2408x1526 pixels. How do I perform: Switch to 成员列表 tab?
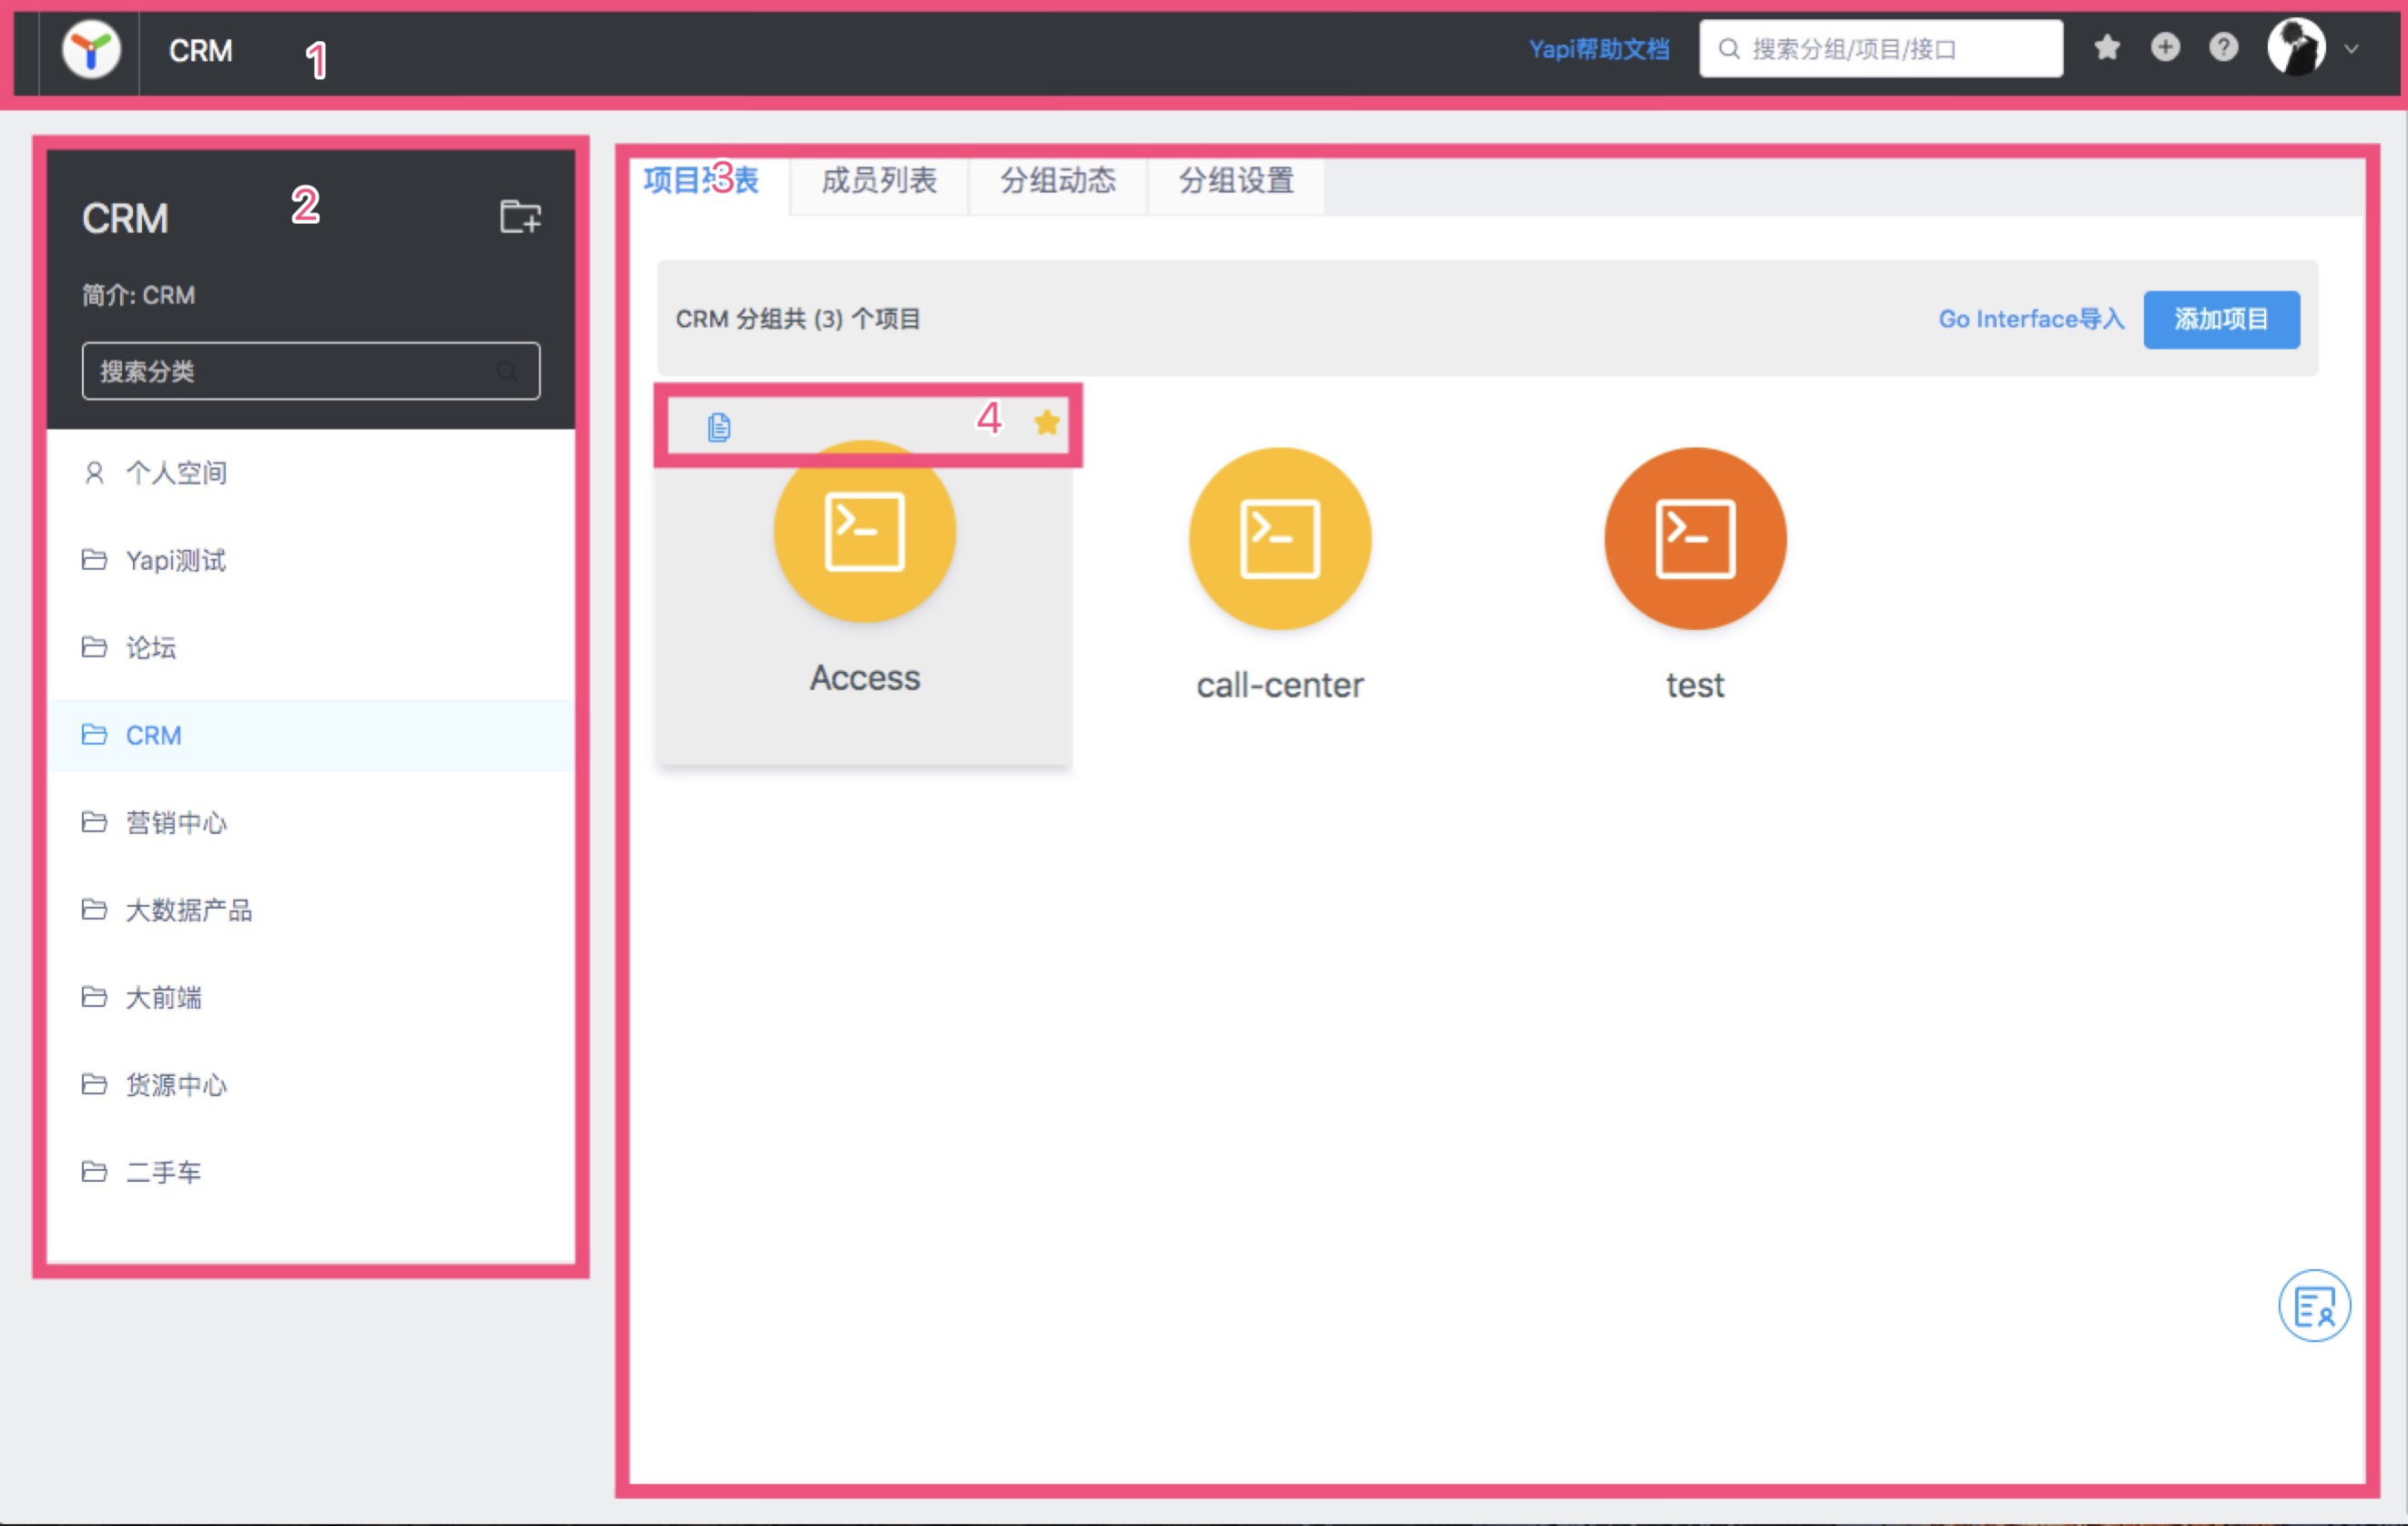(879, 181)
